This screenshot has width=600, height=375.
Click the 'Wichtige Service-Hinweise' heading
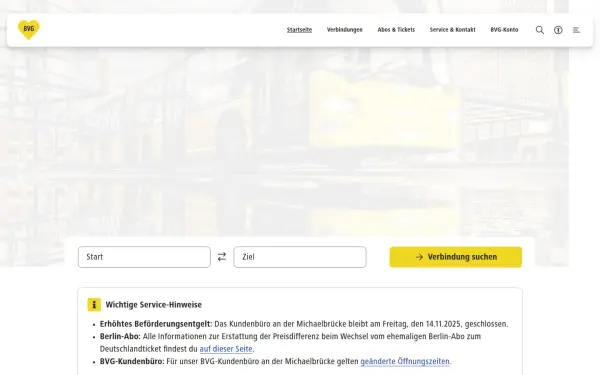153,305
